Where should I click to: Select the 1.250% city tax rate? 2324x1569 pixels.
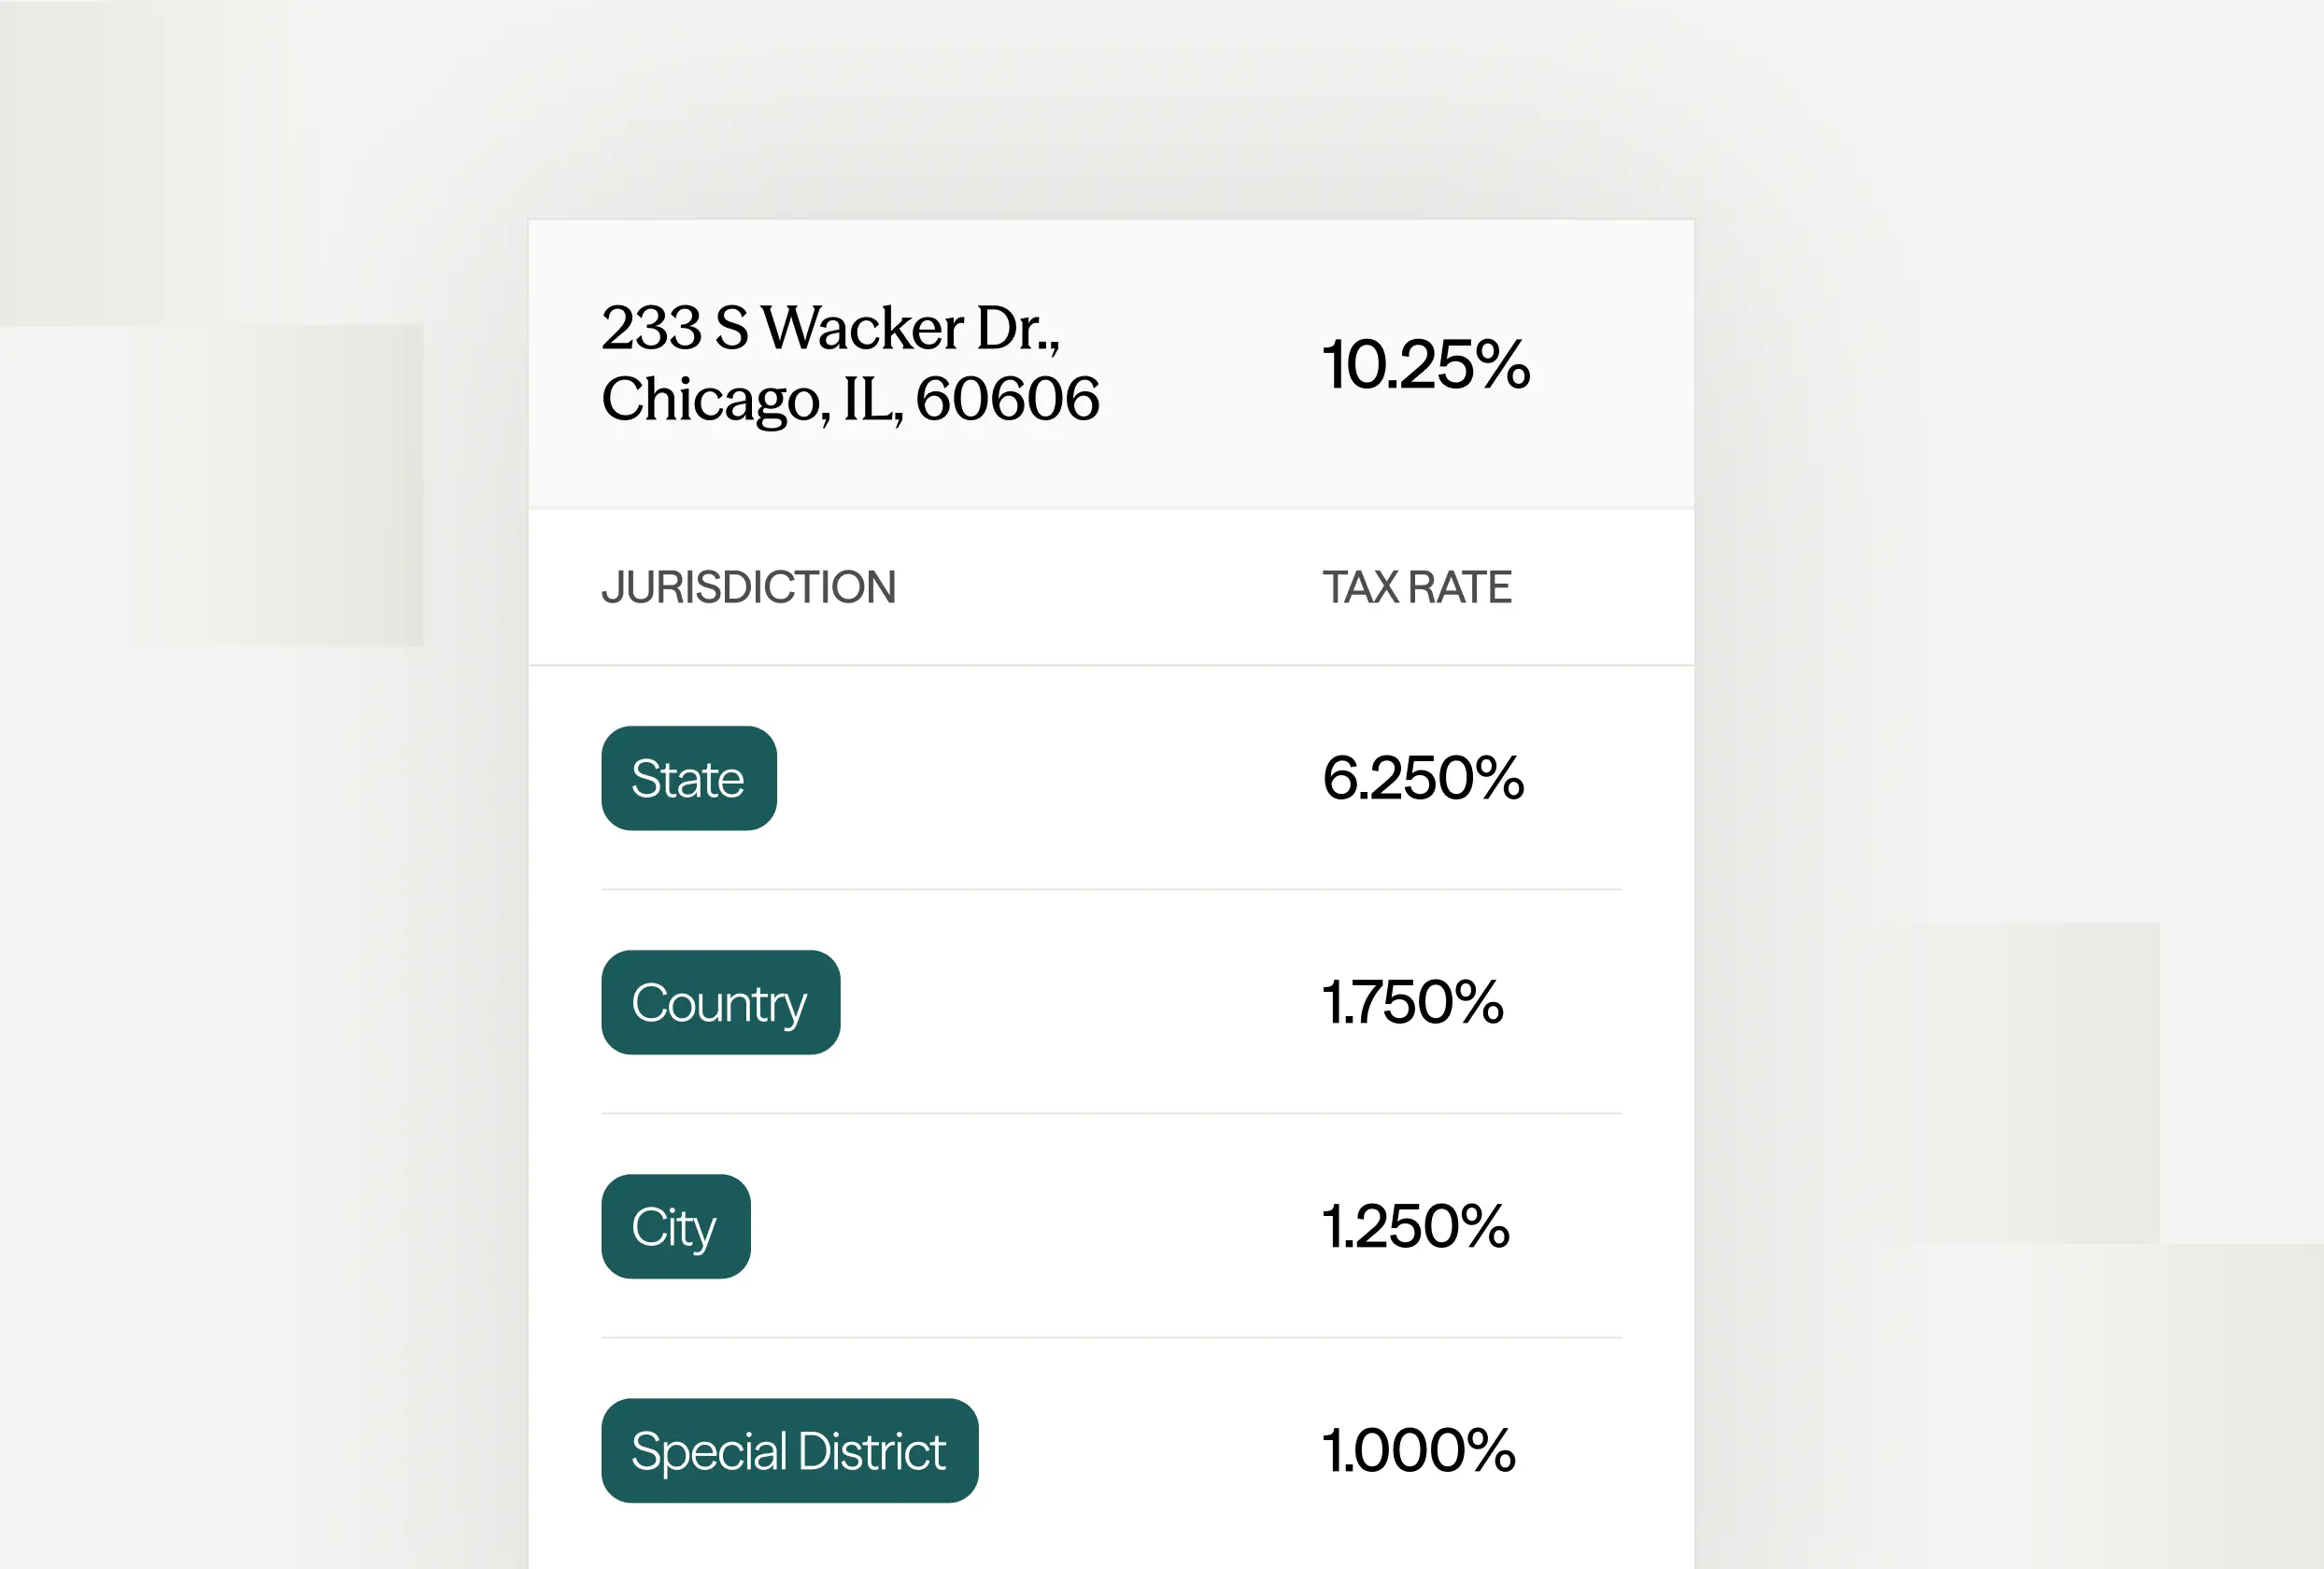tap(1415, 1226)
